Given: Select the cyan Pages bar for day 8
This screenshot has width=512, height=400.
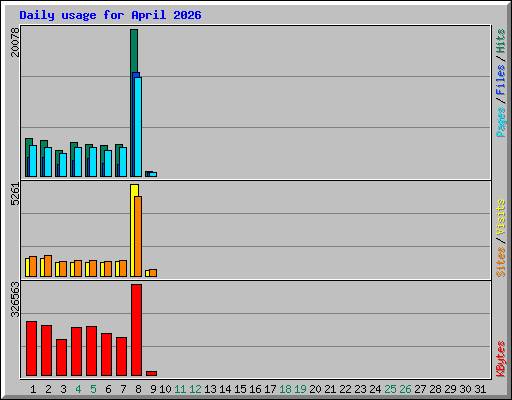Looking at the screenshot, I should tap(138, 127).
